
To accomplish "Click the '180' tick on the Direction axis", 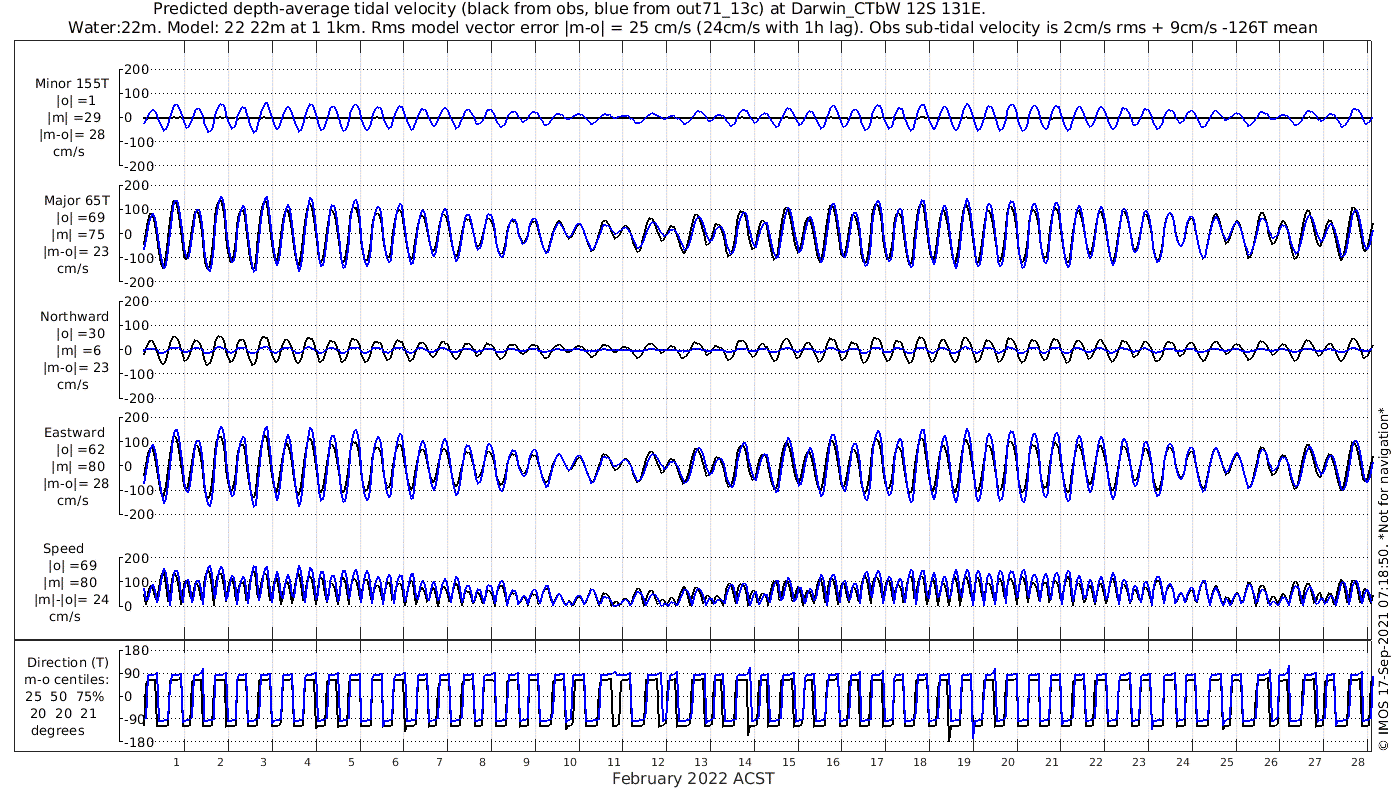I will [x=137, y=650].
